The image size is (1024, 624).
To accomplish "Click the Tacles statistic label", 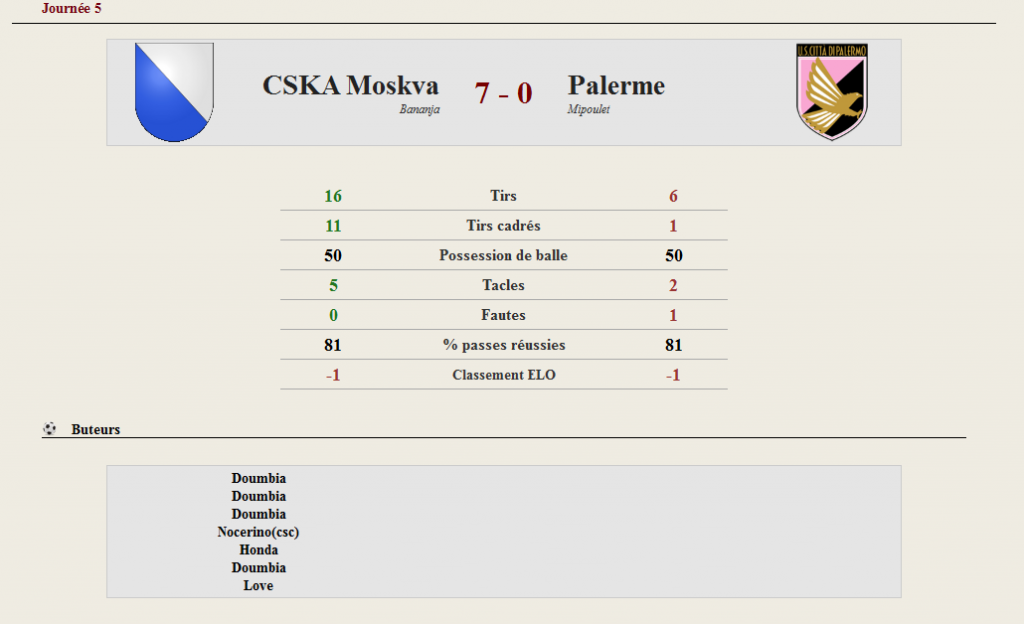I will (x=504, y=285).
